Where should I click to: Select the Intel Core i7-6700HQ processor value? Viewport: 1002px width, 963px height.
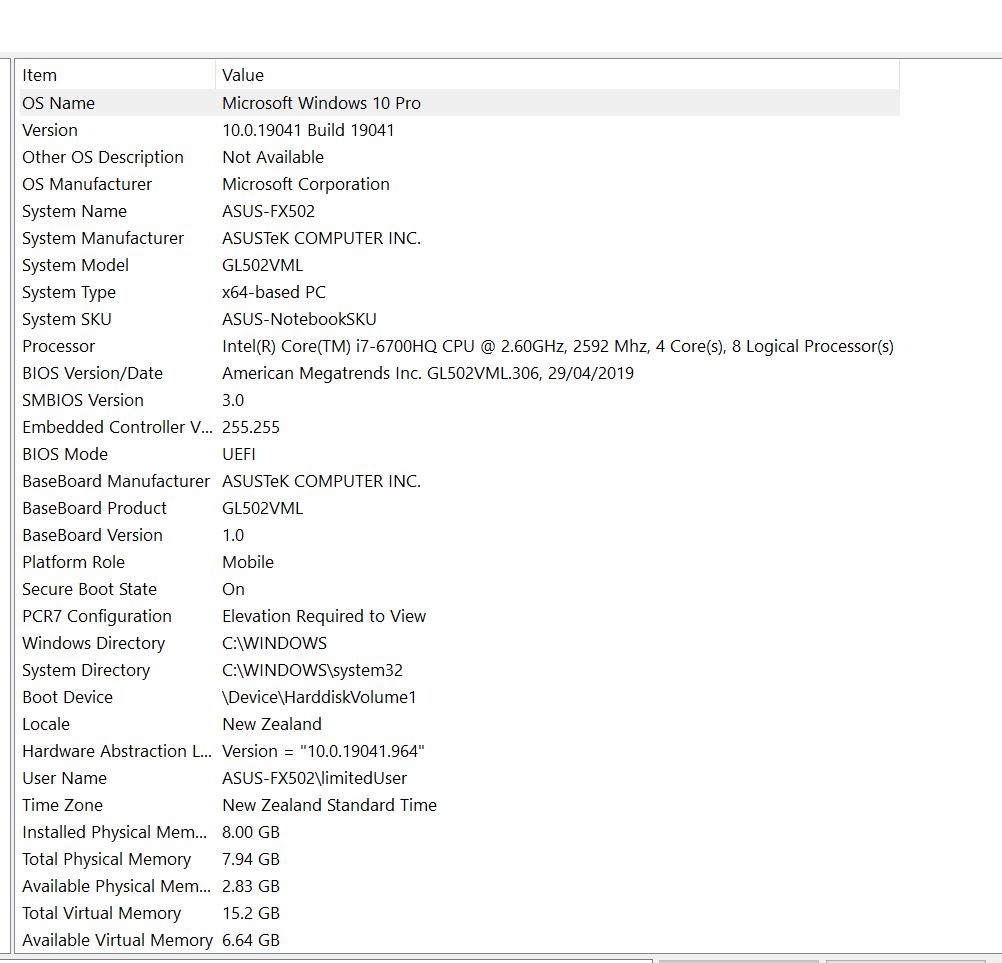(x=558, y=346)
